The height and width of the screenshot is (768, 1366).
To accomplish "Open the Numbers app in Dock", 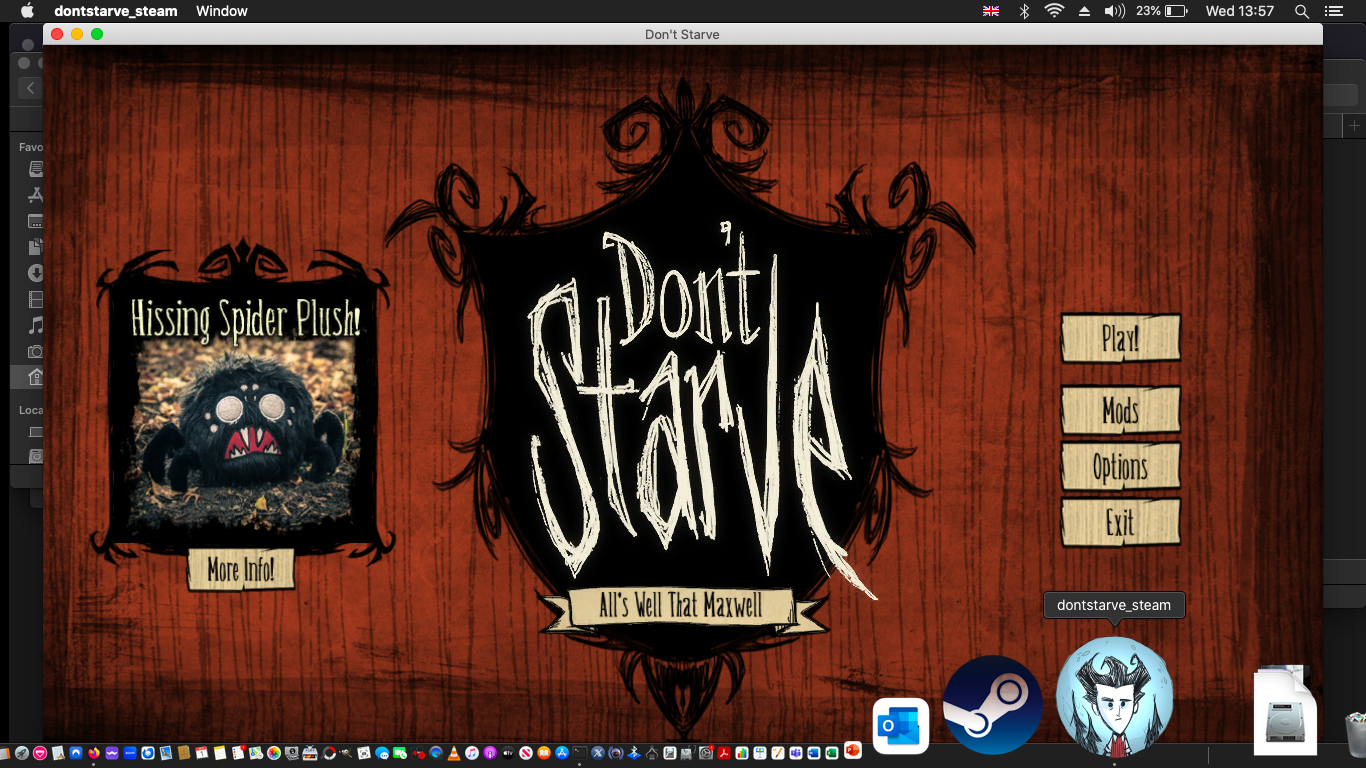I will 742,752.
